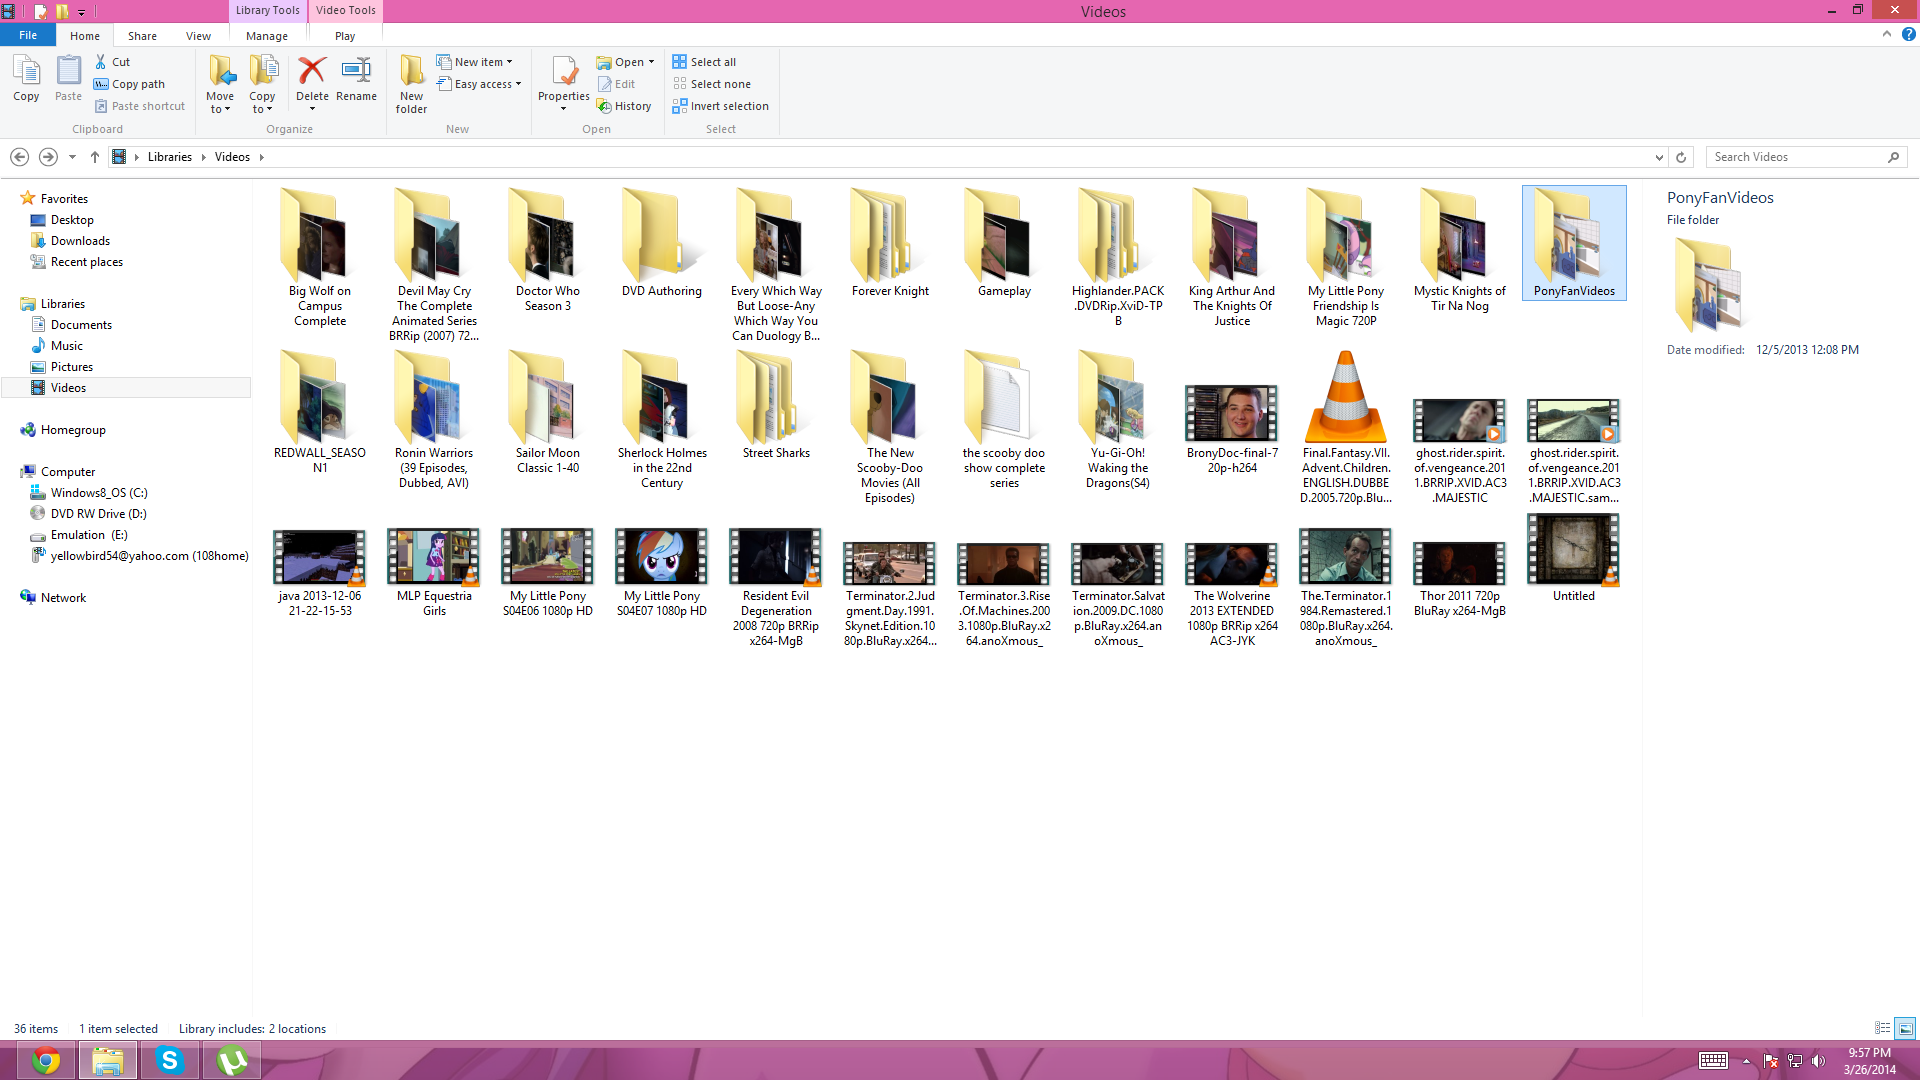
Task: Select Recent places in navigation pane
Action: (x=87, y=262)
